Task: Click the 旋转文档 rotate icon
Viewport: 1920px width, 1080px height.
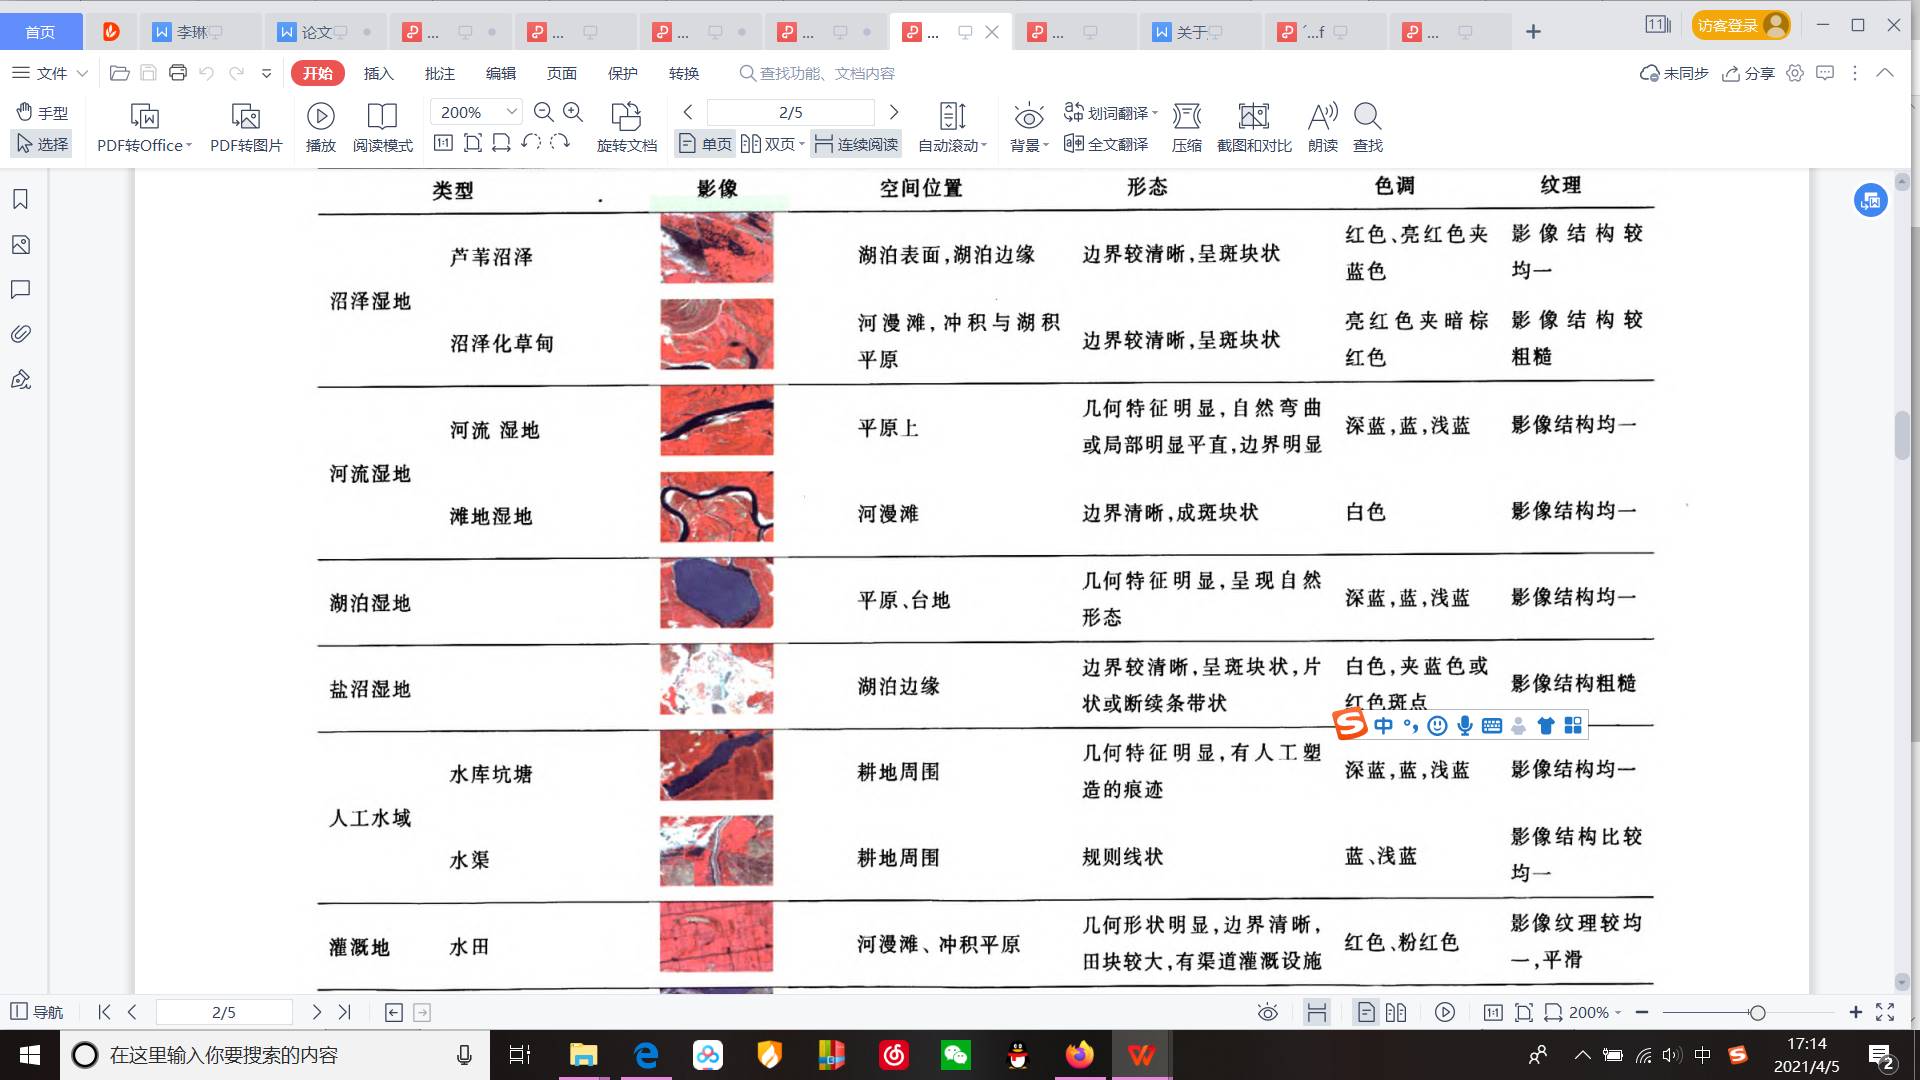Action: [x=626, y=117]
